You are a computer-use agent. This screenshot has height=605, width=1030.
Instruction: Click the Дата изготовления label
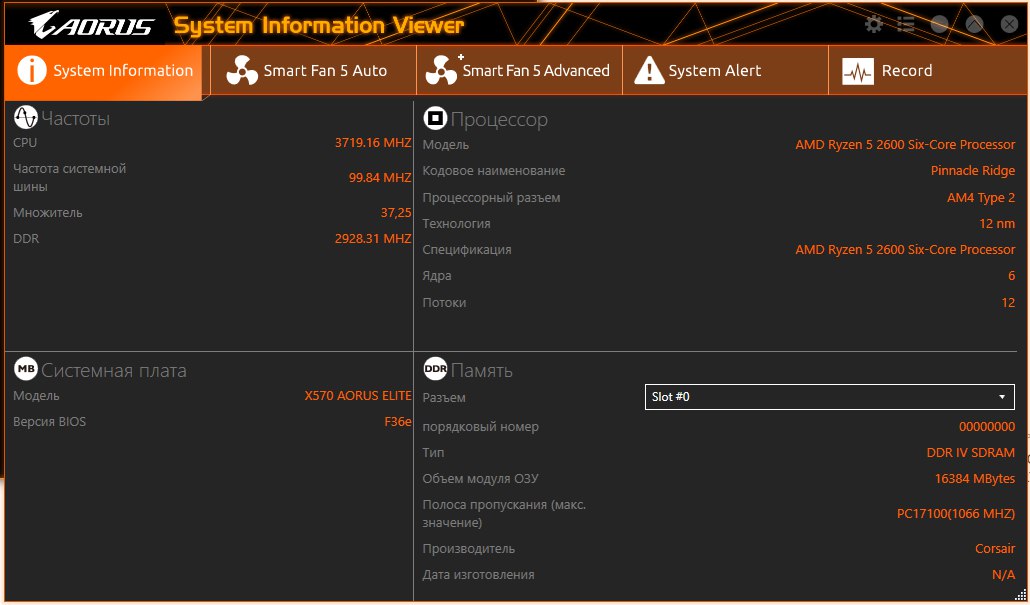point(478,575)
